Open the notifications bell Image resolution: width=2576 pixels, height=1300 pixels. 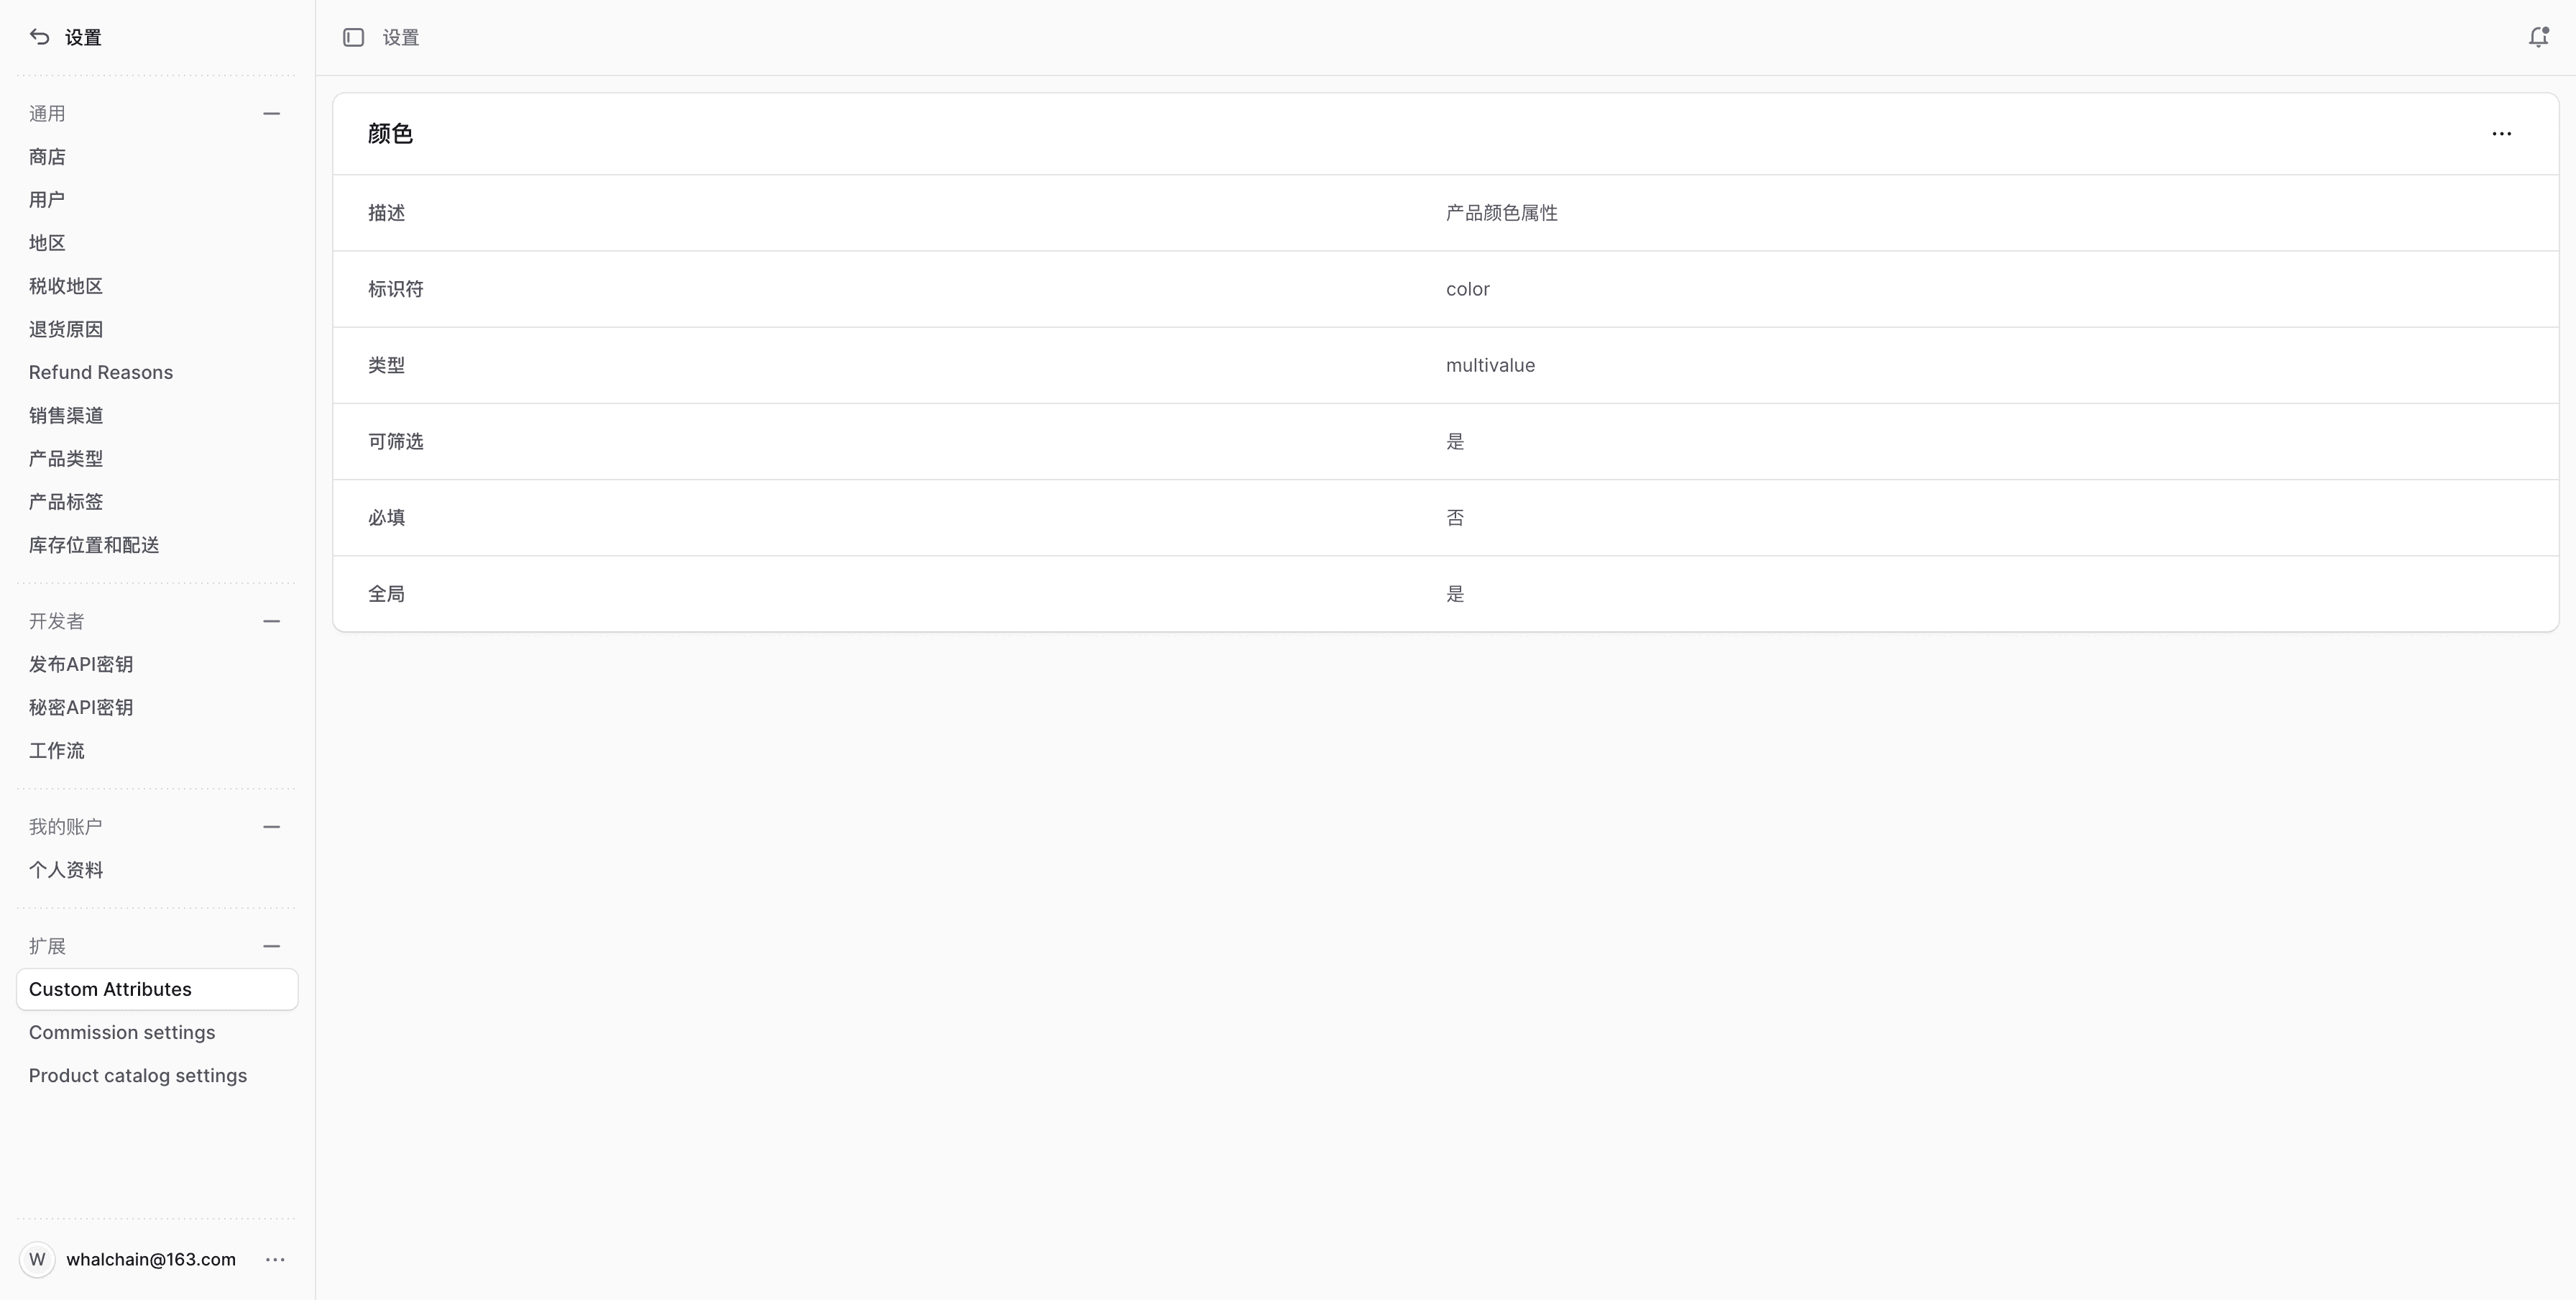pyautogui.click(x=2538, y=37)
